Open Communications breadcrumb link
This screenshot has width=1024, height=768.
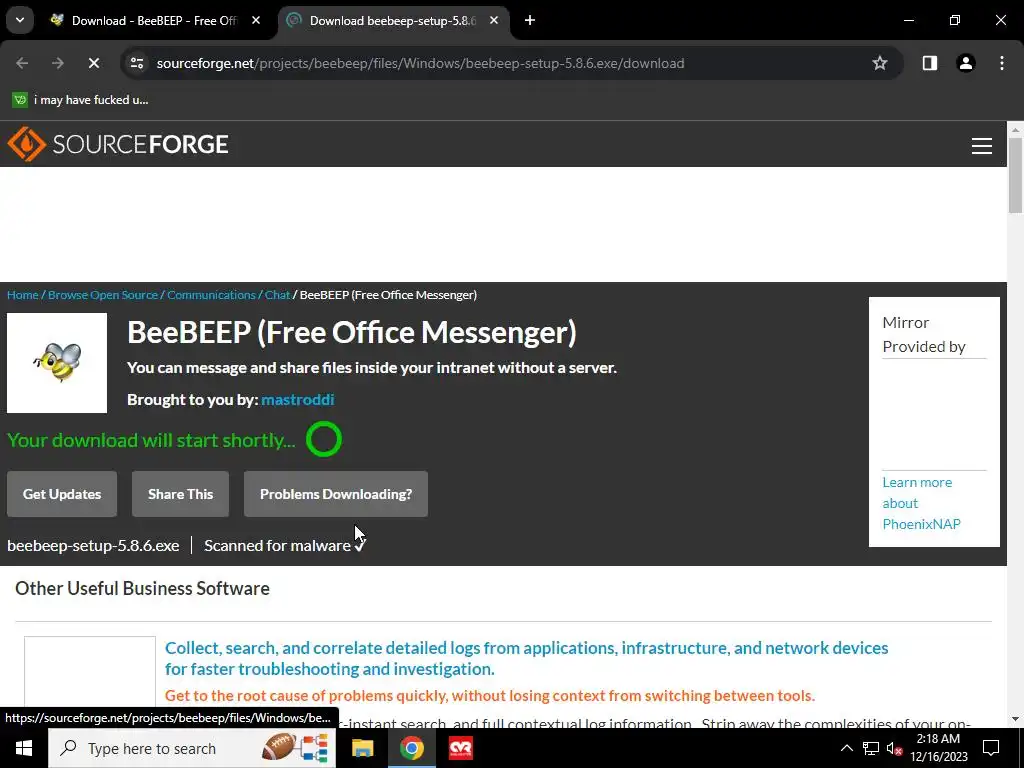click(211, 295)
